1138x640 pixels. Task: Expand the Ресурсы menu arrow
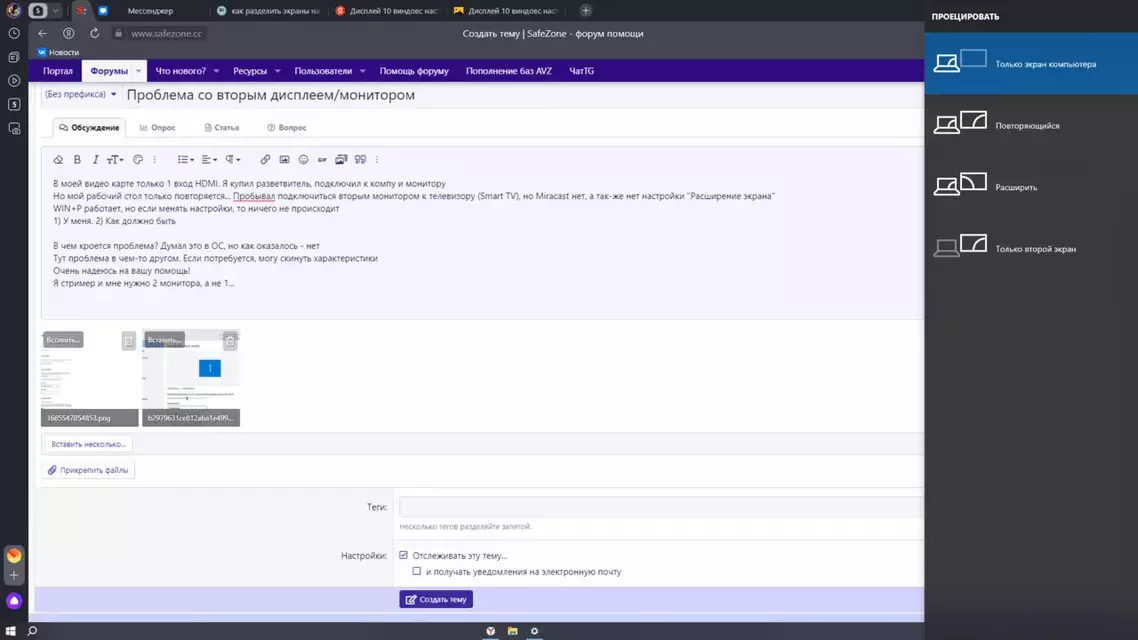(277, 71)
